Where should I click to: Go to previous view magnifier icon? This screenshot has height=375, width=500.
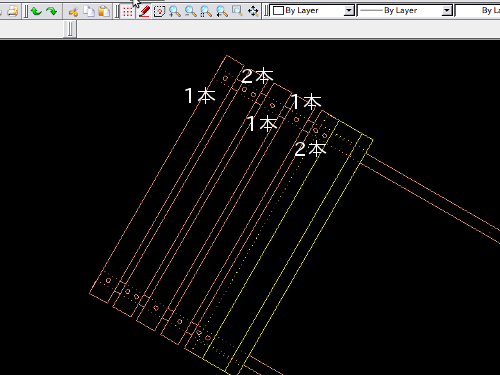(222, 12)
